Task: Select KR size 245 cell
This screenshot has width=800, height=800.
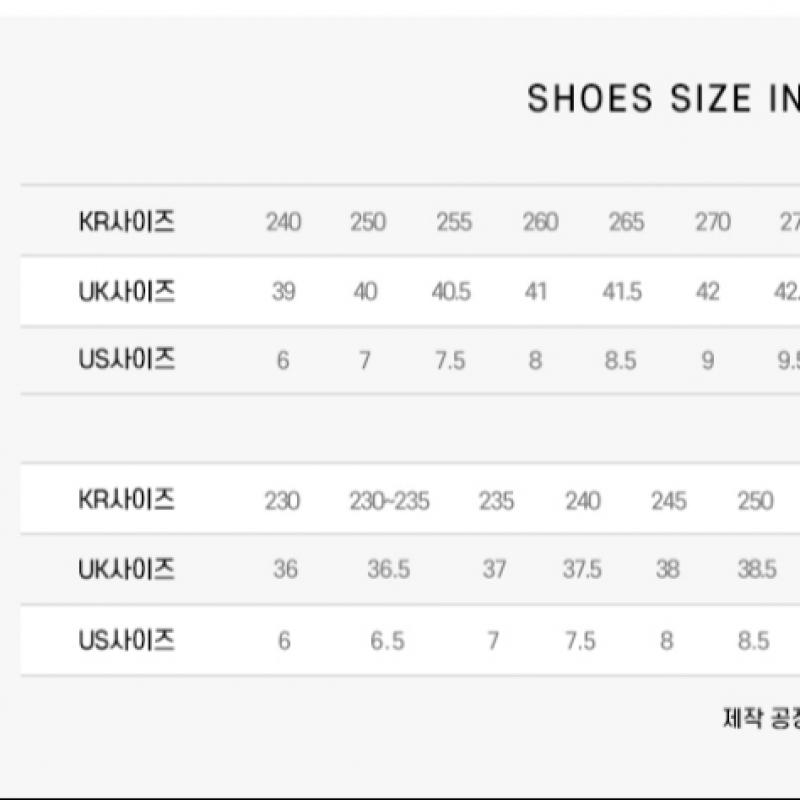Action: (x=668, y=501)
